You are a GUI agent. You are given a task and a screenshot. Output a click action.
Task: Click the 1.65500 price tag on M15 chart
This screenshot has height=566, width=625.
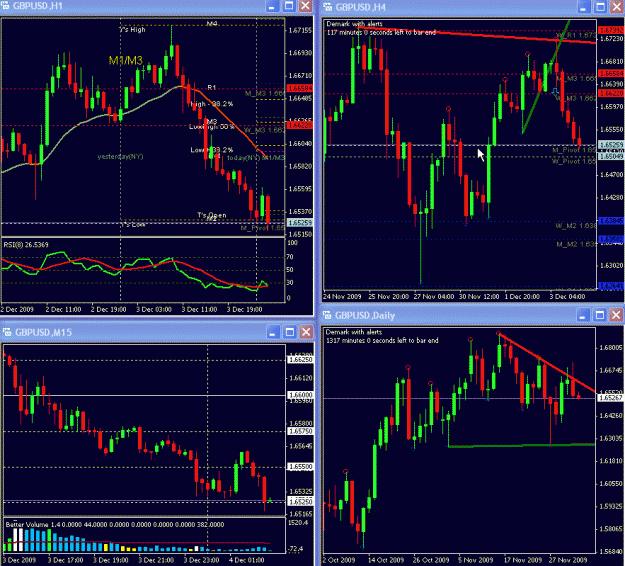tap(301, 466)
